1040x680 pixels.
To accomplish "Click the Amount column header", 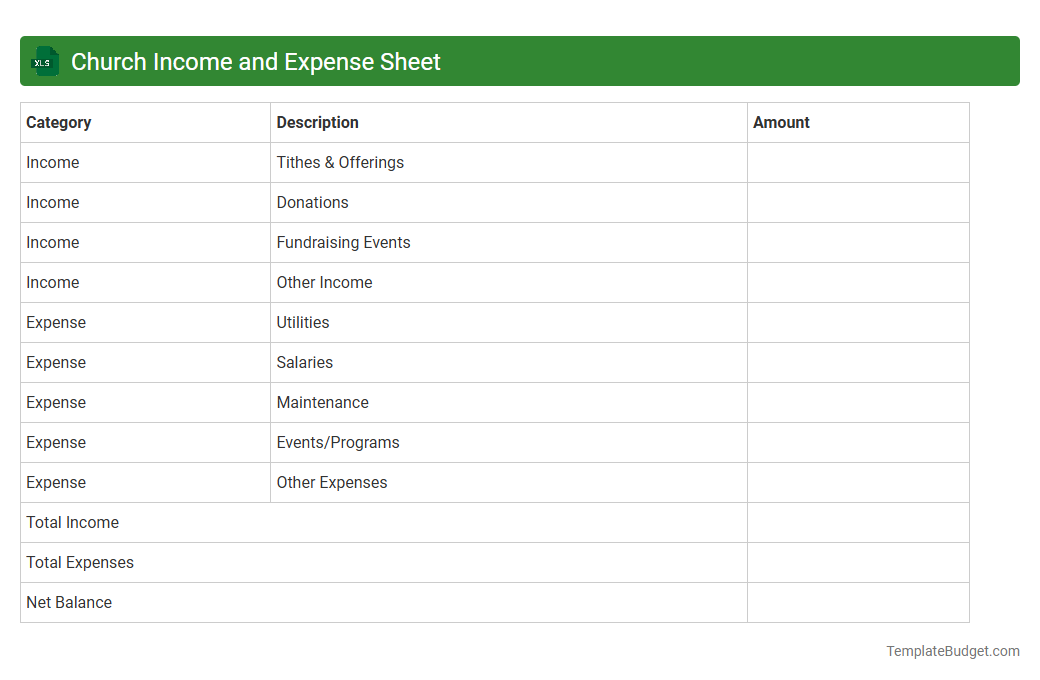I will 781,122.
